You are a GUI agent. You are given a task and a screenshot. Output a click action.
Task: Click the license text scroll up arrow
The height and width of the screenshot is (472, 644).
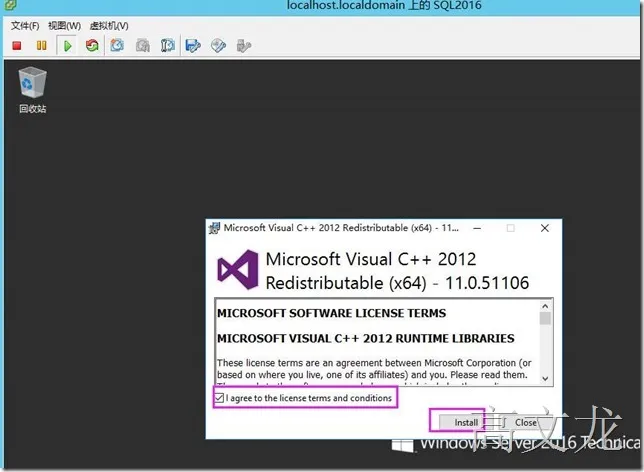545,306
